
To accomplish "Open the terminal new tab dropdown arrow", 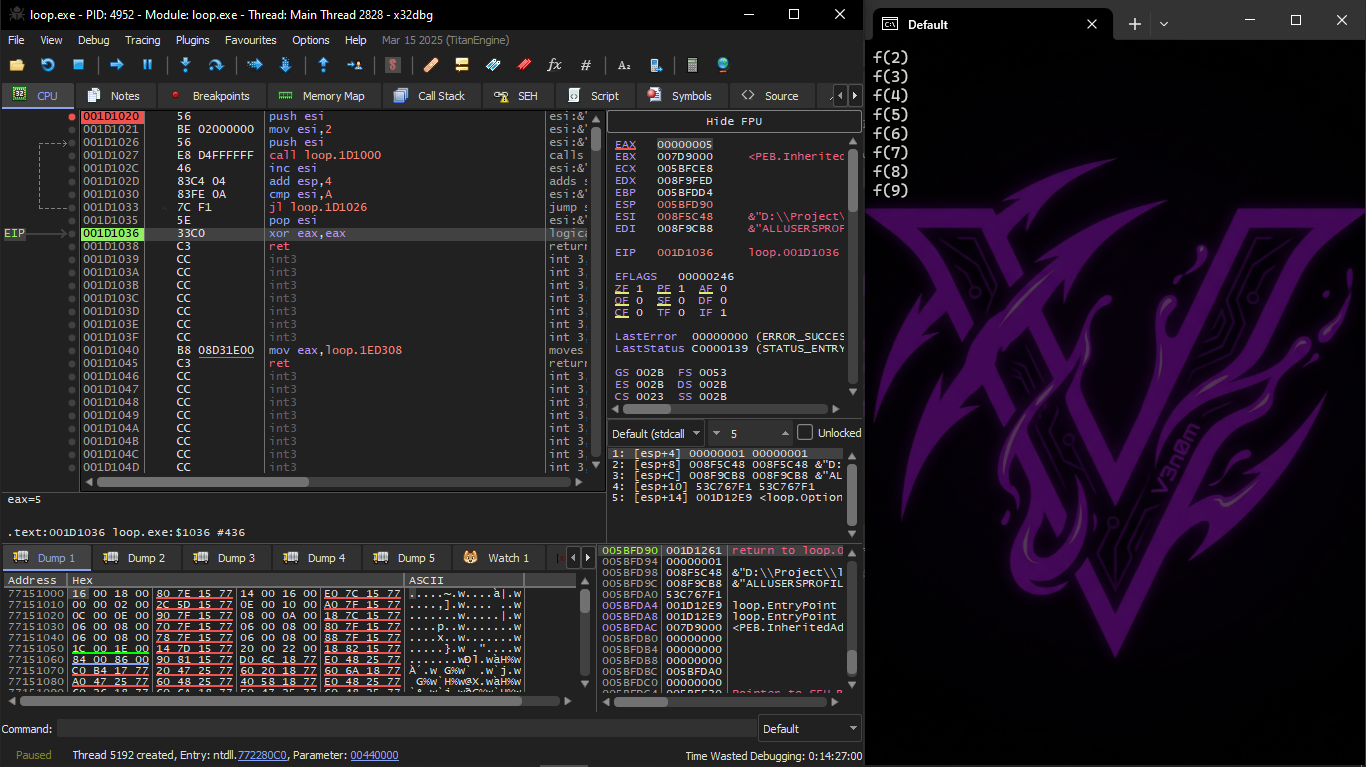I will pos(1164,24).
